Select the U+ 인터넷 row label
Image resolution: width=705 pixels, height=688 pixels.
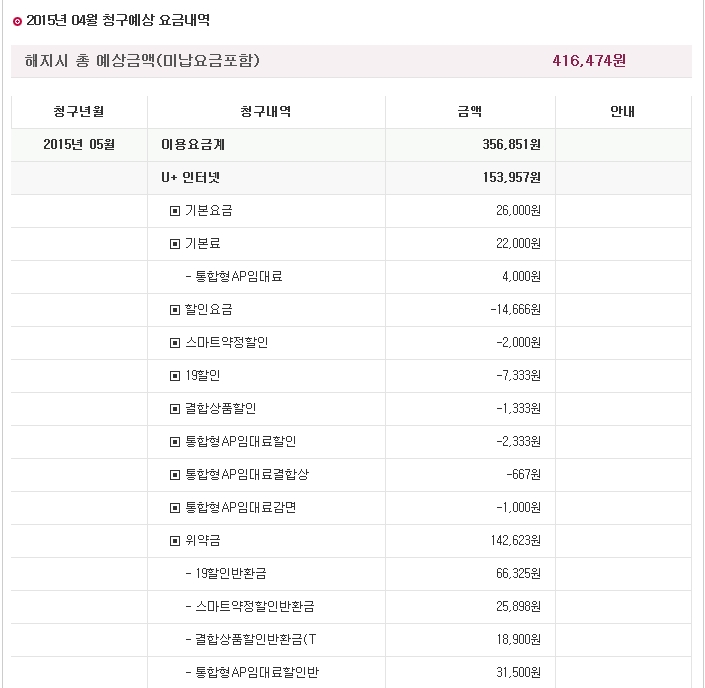tap(193, 178)
